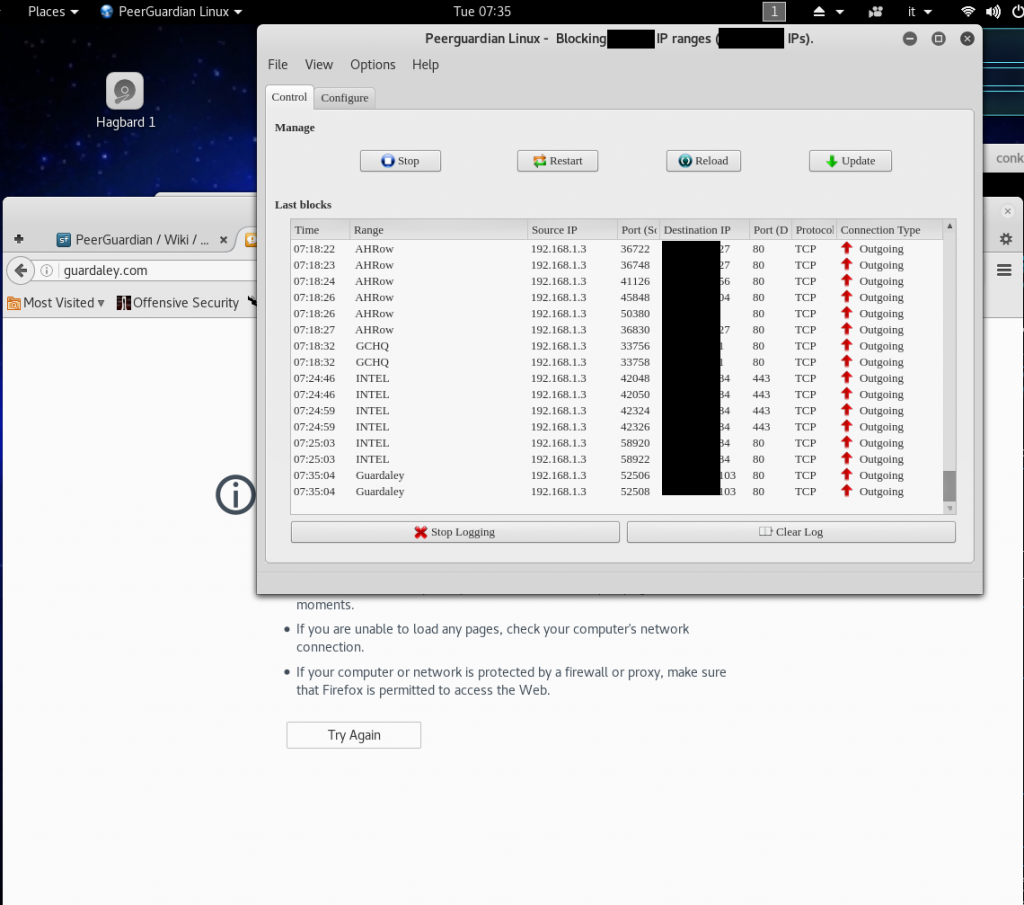Open the power menu icon in the top bar

coord(1017,12)
